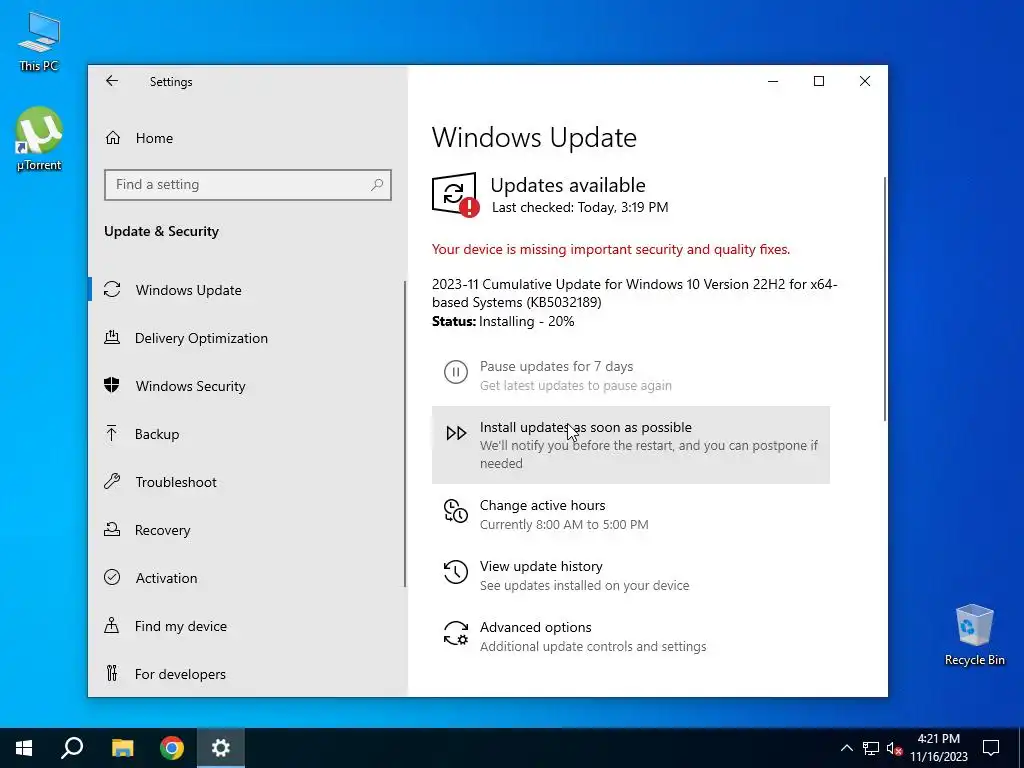This screenshot has width=1024, height=768.
Task: Click the Windows Security shield icon
Action: pos(112,385)
